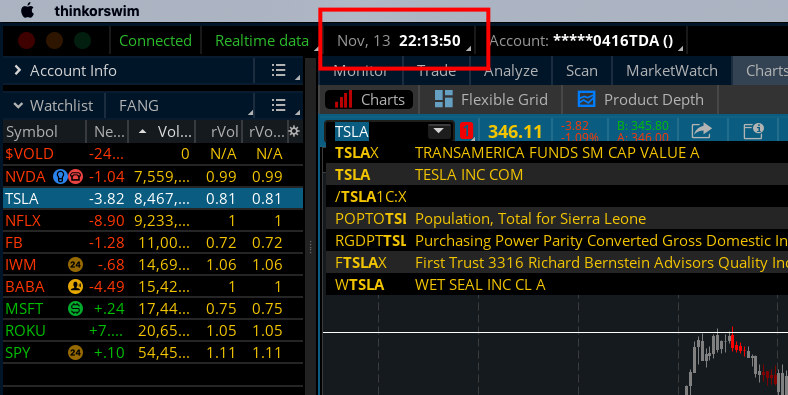The height and width of the screenshot is (395, 788).
Task: Open the Product Depth sub-tab
Action: [640, 100]
